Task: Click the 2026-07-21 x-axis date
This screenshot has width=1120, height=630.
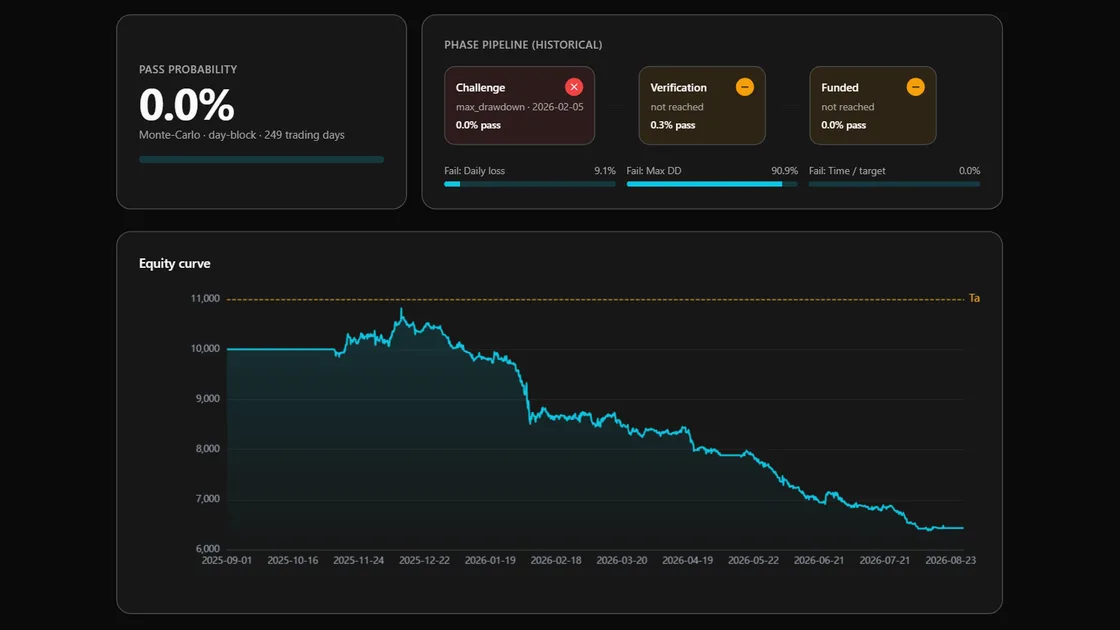Action: coord(884,561)
